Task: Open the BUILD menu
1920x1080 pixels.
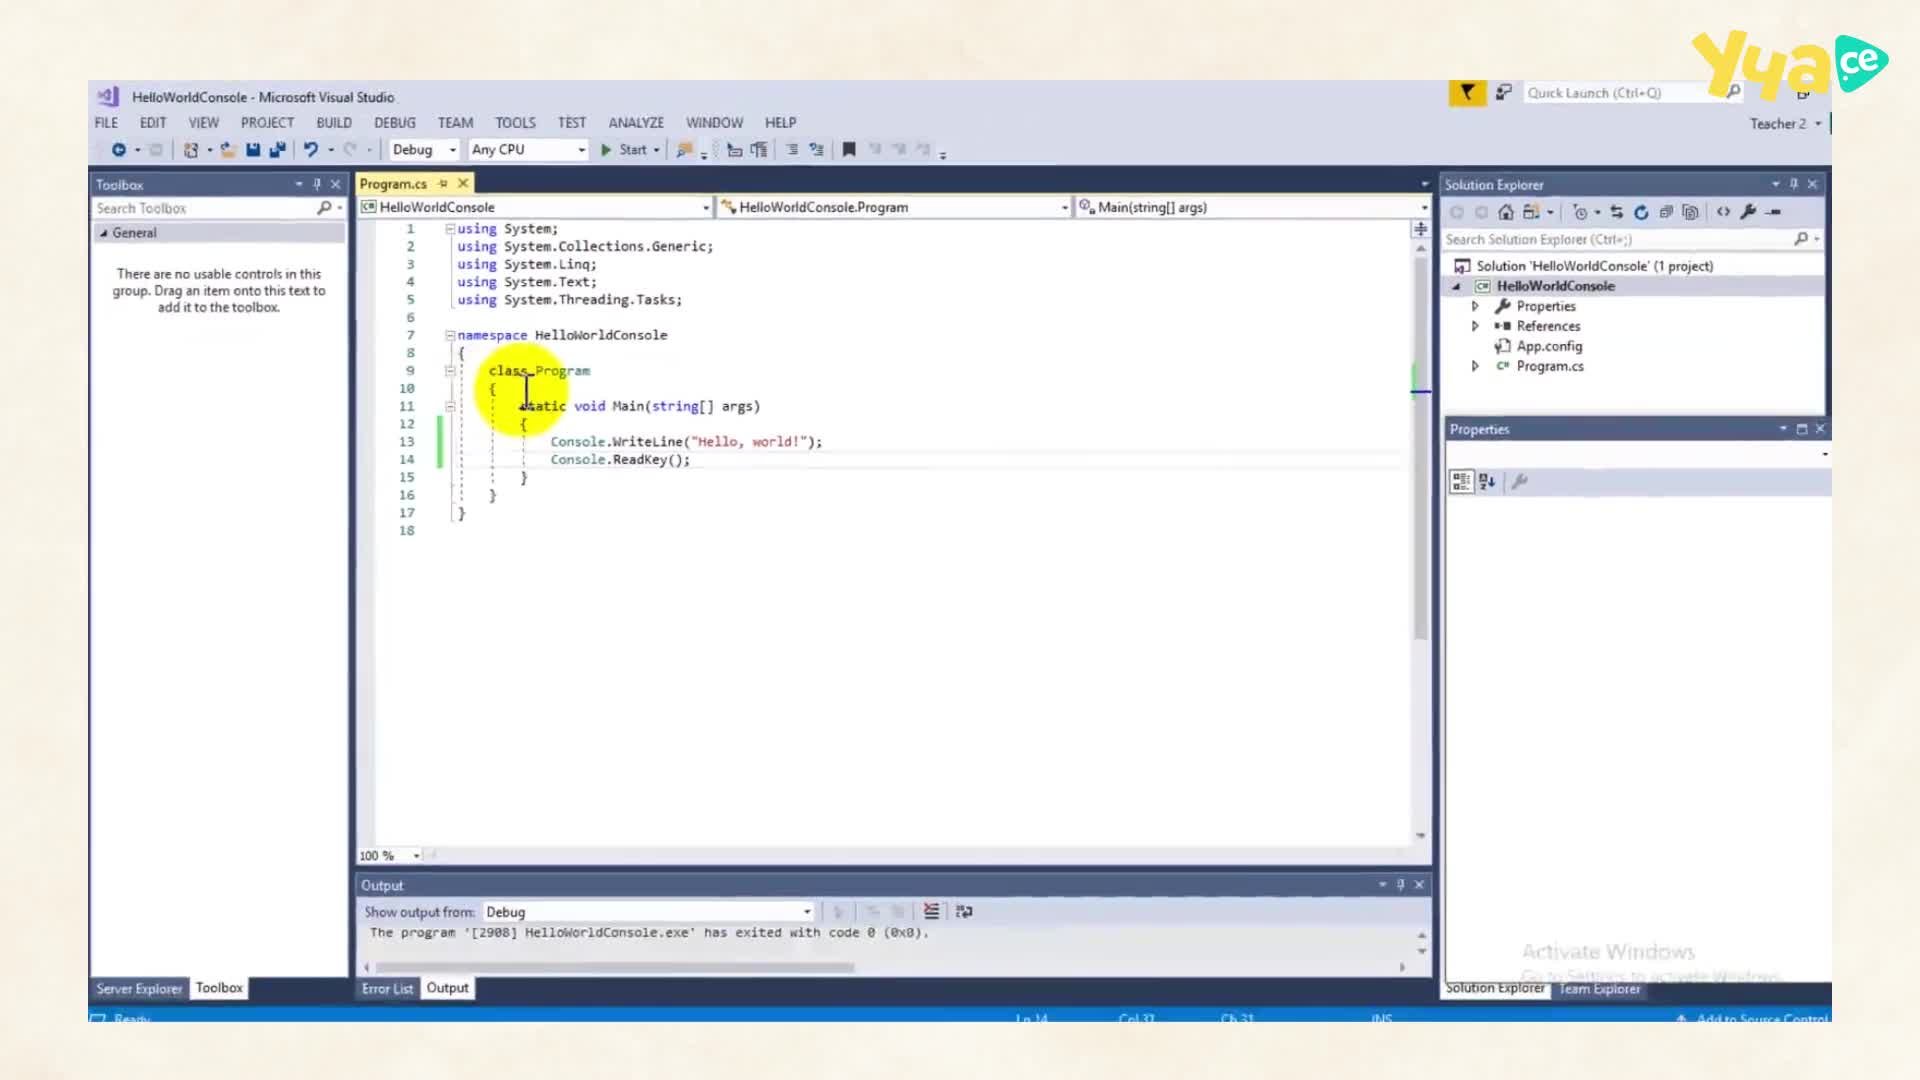Action: [334, 123]
